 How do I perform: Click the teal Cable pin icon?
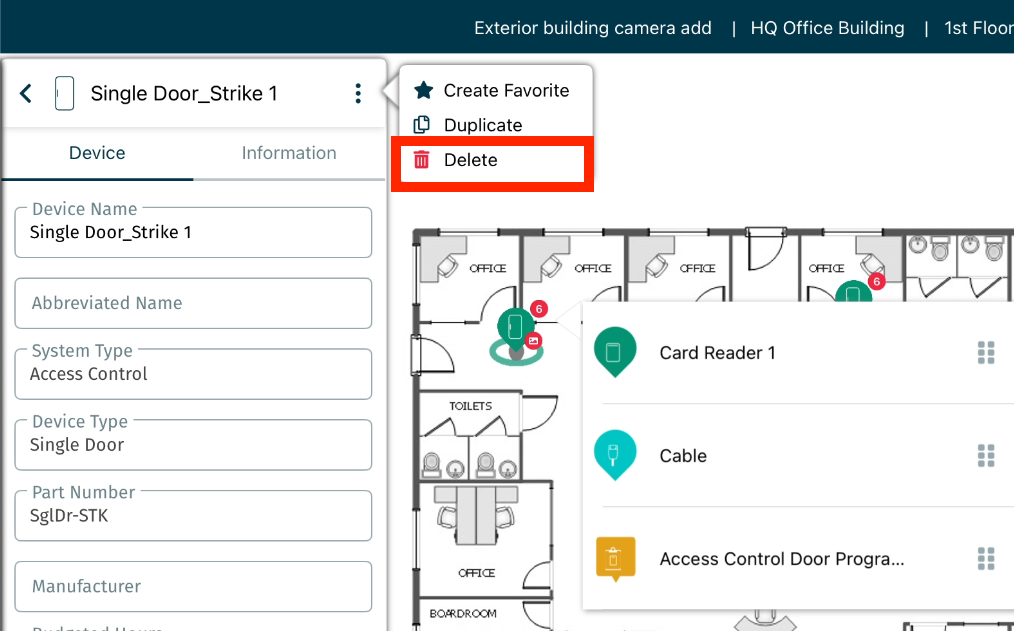pos(615,455)
